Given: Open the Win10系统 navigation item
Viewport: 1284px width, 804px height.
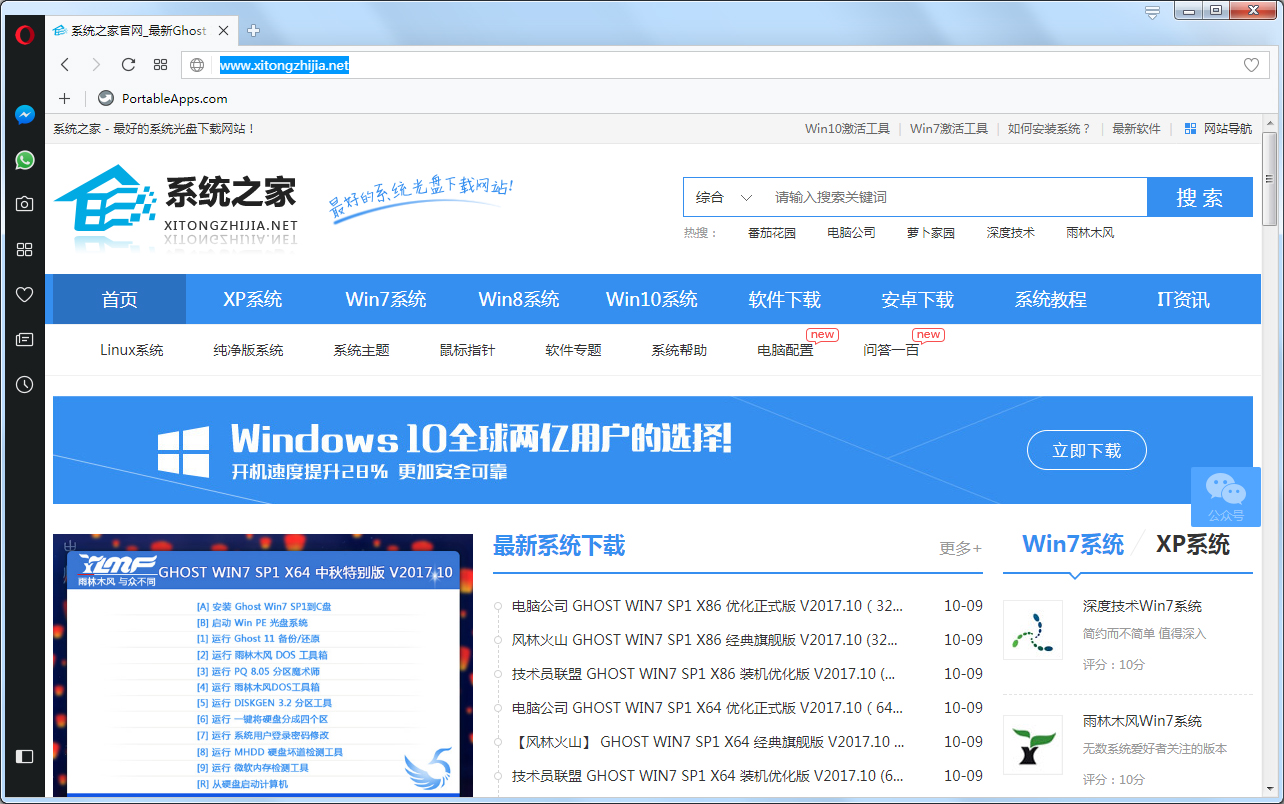Looking at the screenshot, I should tap(652, 299).
